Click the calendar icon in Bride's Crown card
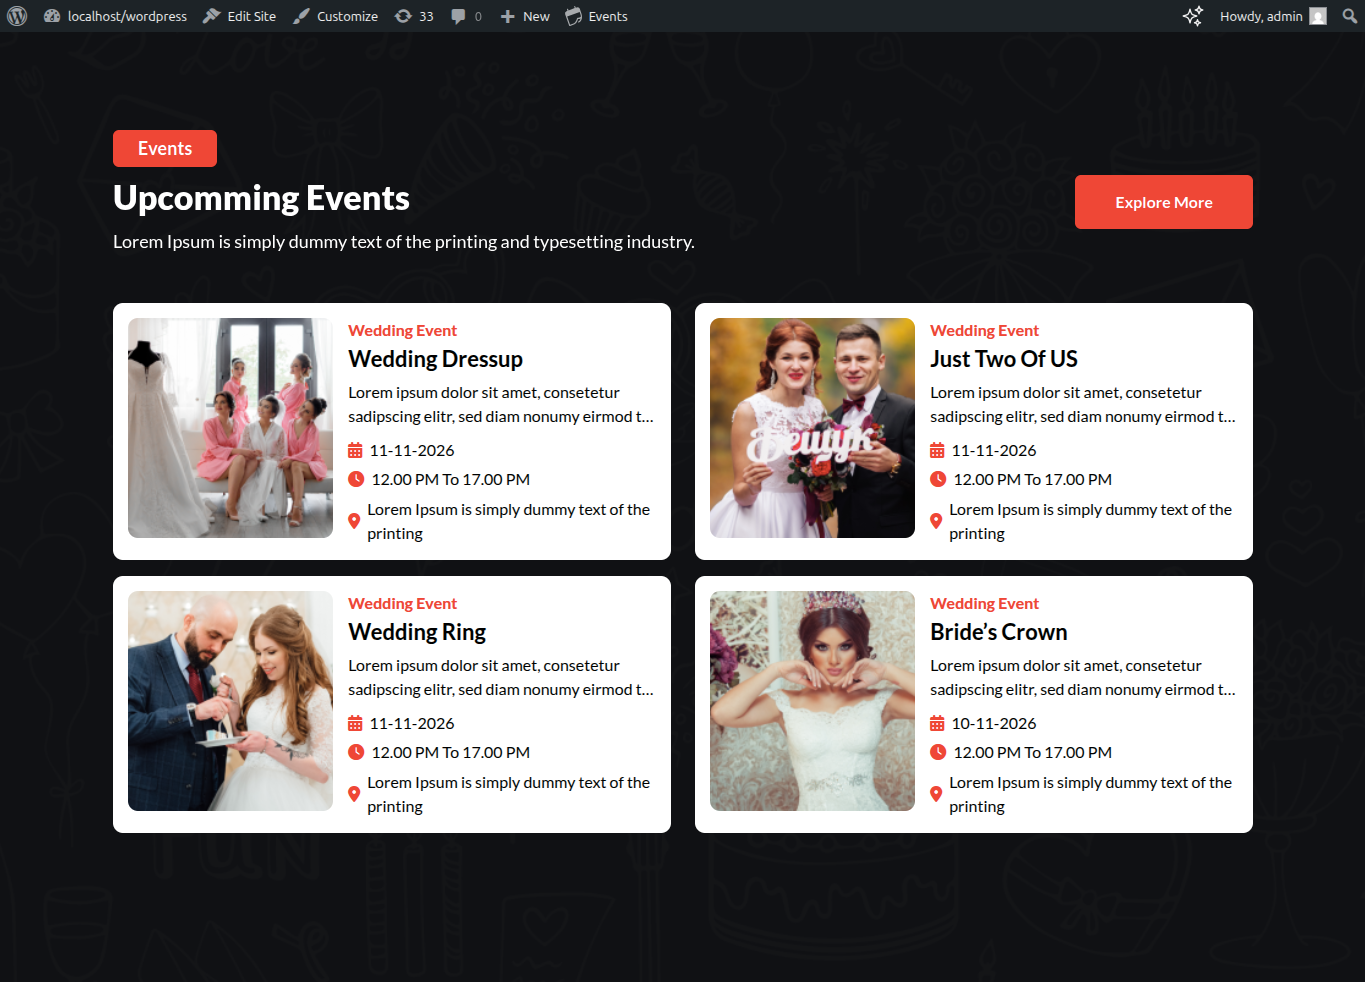1365x982 pixels. [937, 723]
